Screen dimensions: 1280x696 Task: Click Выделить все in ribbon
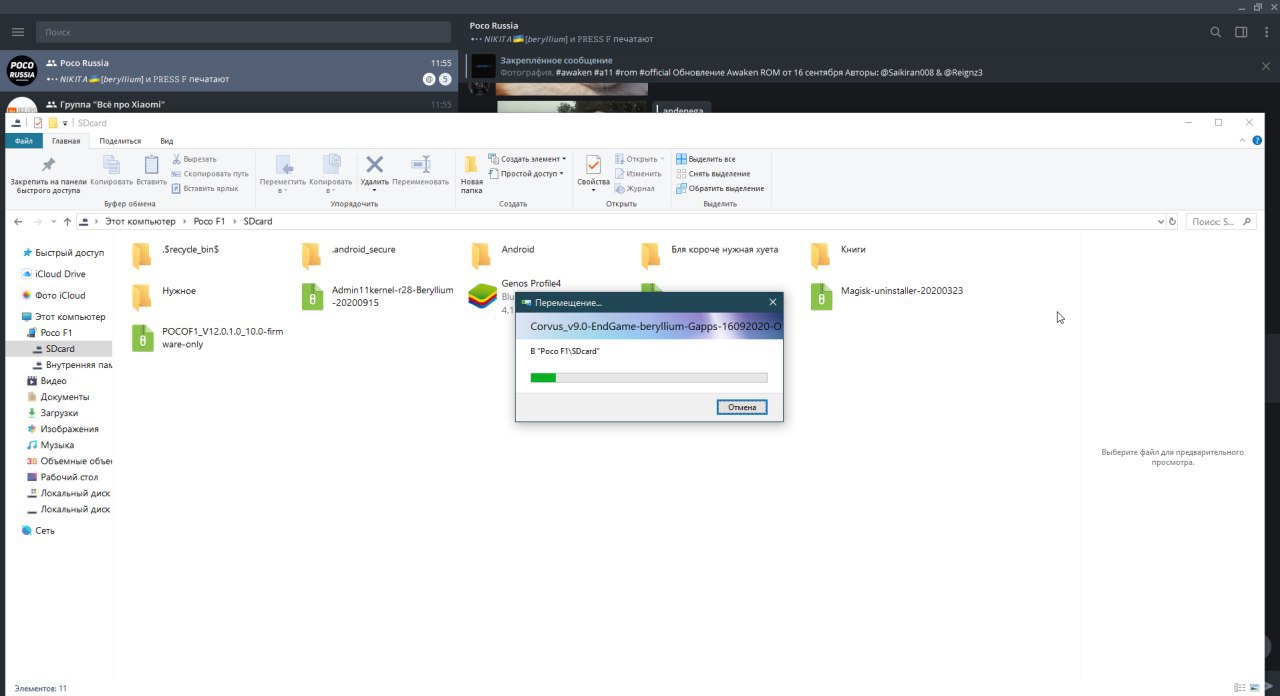point(706,159)
